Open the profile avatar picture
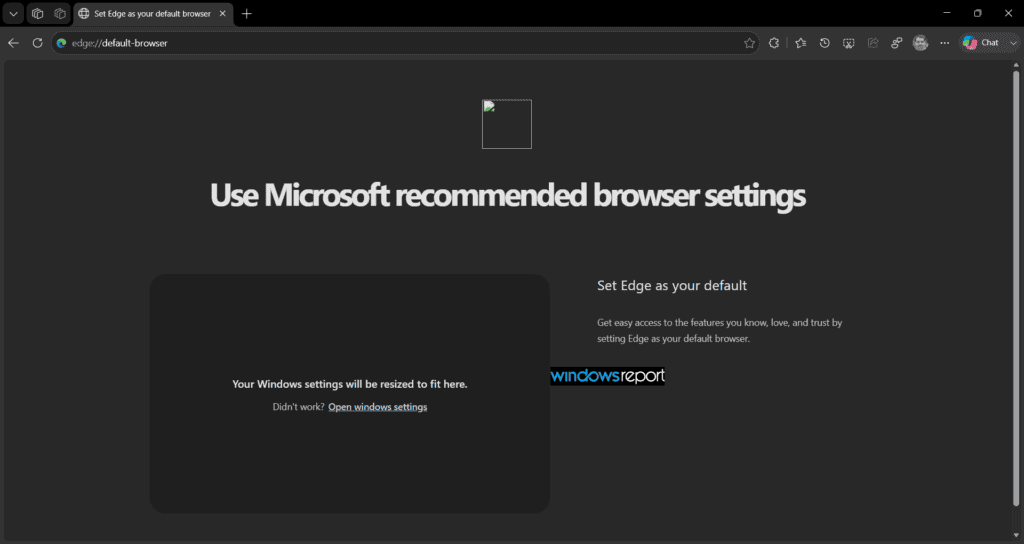Screen dimensions: 1024x544 (920, 43)
